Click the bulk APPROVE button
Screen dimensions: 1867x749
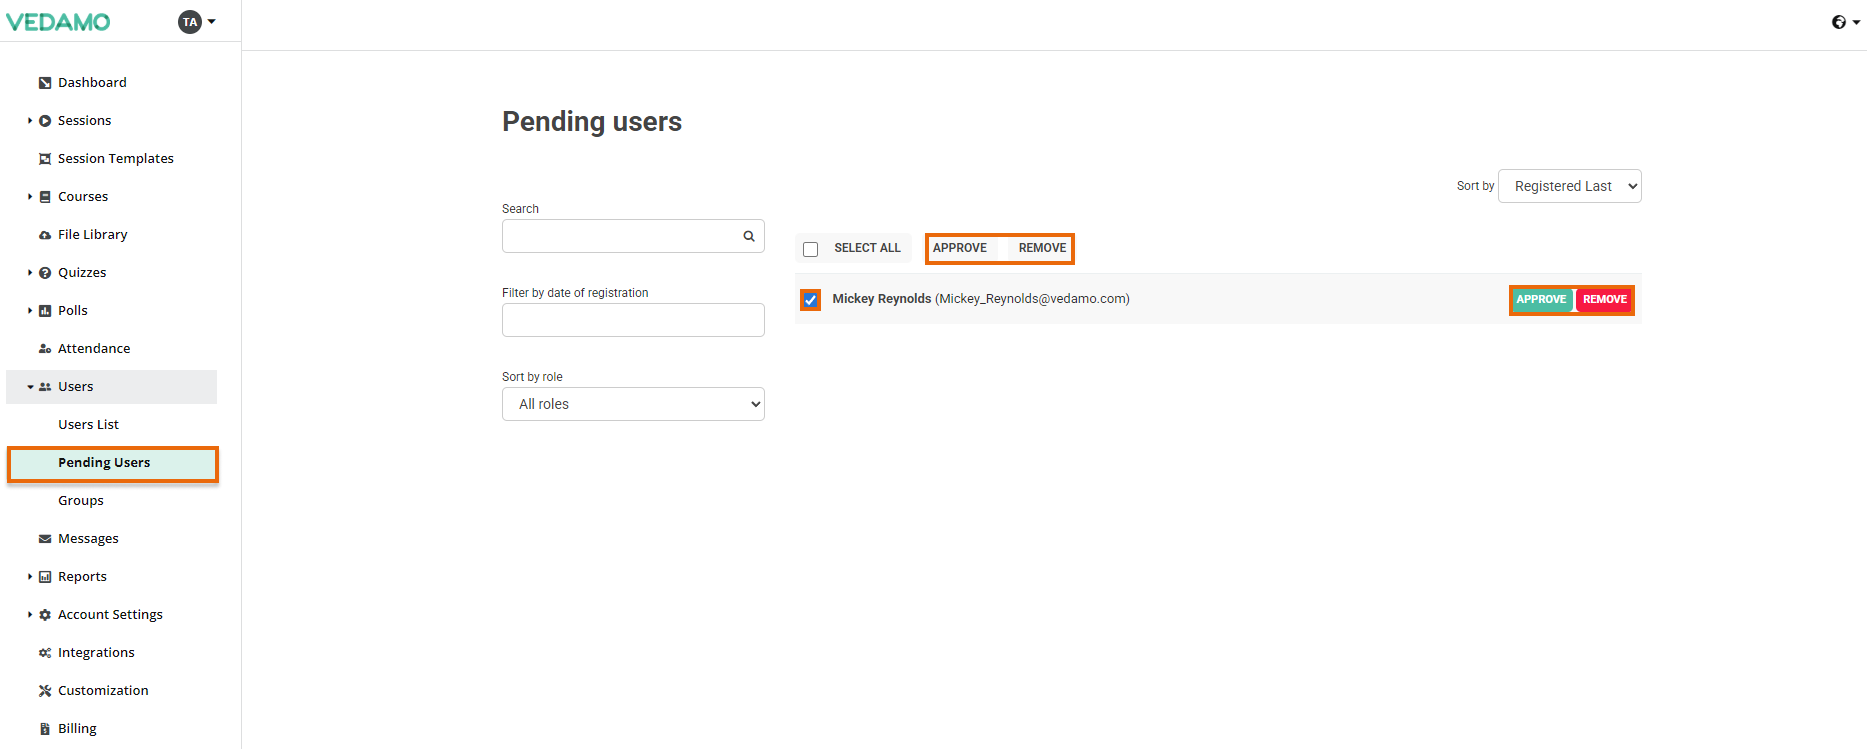pyautogui.click(x=960, y=248)
